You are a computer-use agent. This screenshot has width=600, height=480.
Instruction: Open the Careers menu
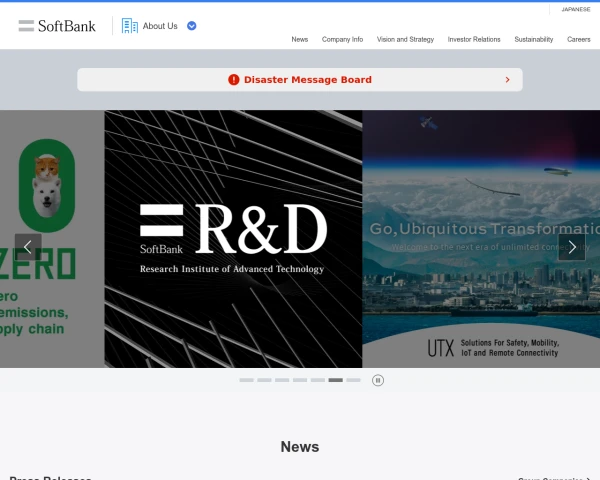tap(578, 39)
